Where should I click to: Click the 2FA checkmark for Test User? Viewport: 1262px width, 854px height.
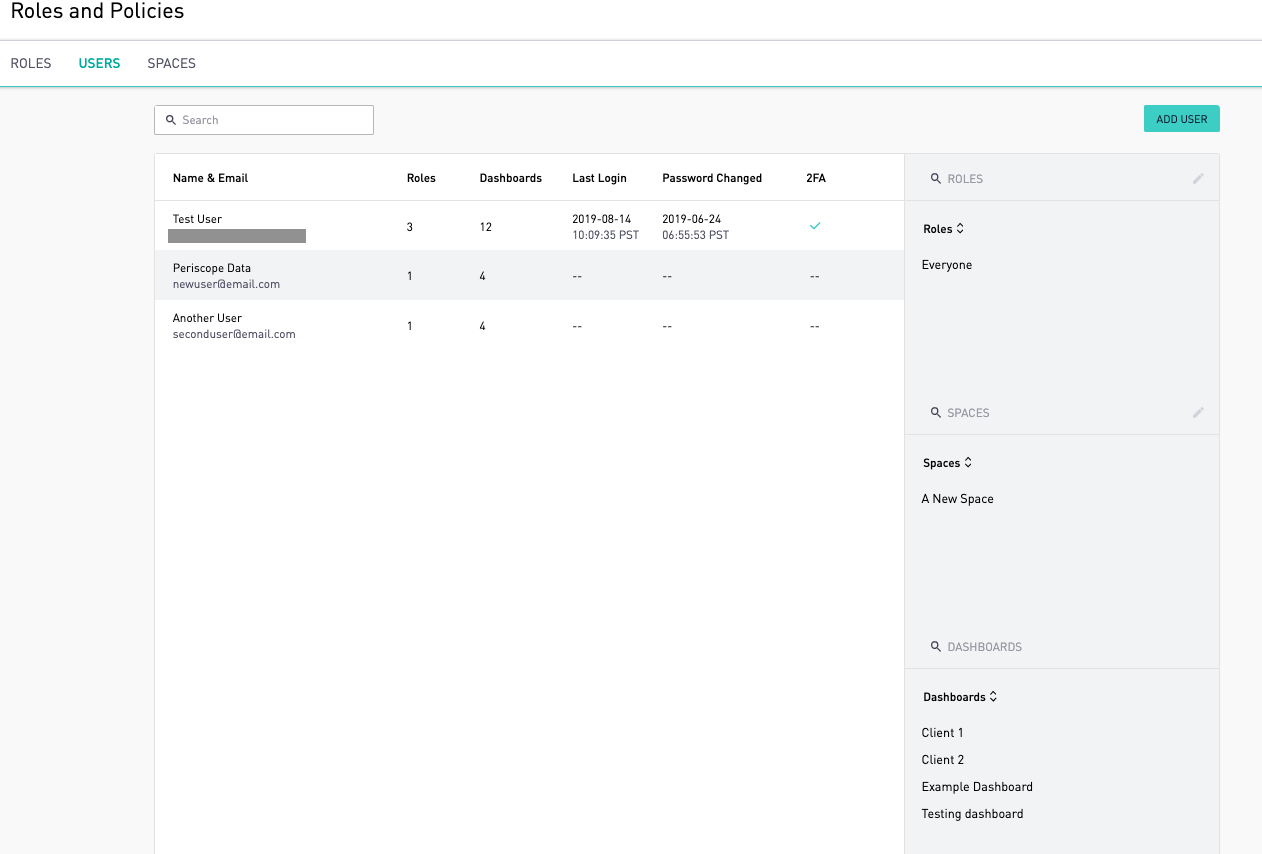click(815, 227)
